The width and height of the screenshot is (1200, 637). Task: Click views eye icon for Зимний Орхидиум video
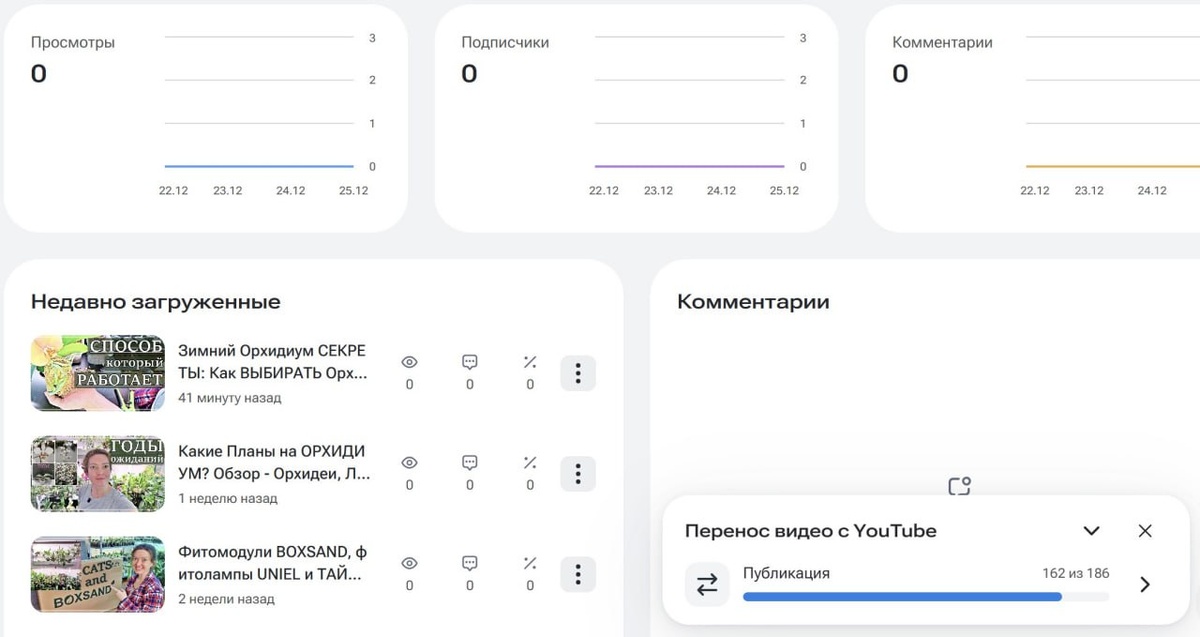tap(409, 362)
